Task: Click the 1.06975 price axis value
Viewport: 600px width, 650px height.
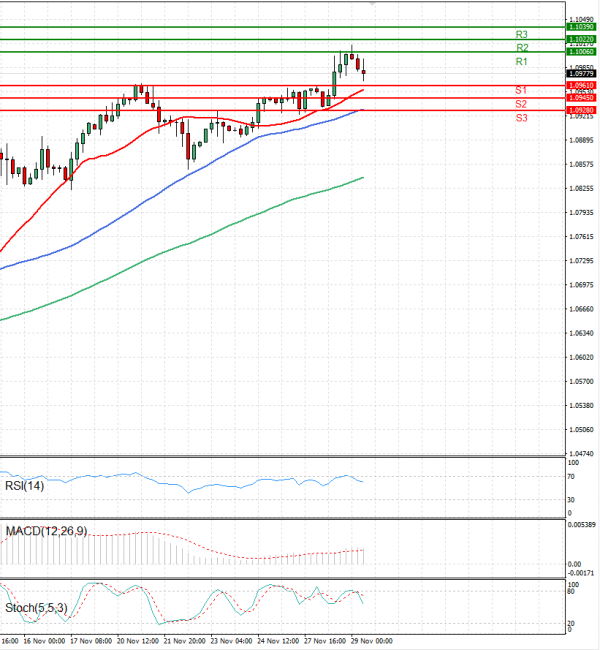Action: pos(581,285)
